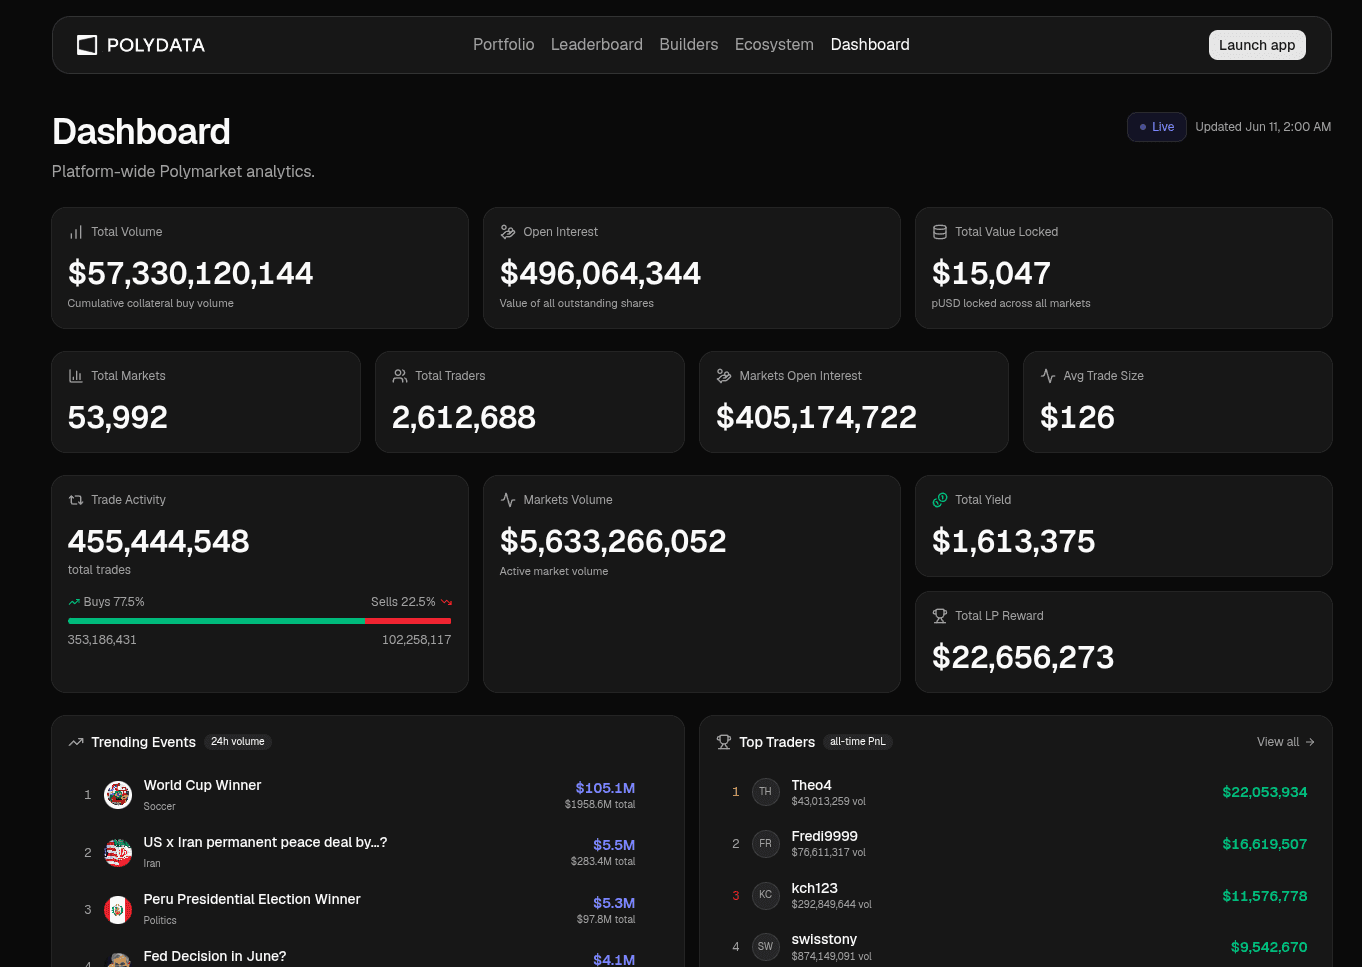1362x967 pixels.
Task: Click the Updated Jun 11, 2:00 AM timestamp
Action: [1263, 127]
